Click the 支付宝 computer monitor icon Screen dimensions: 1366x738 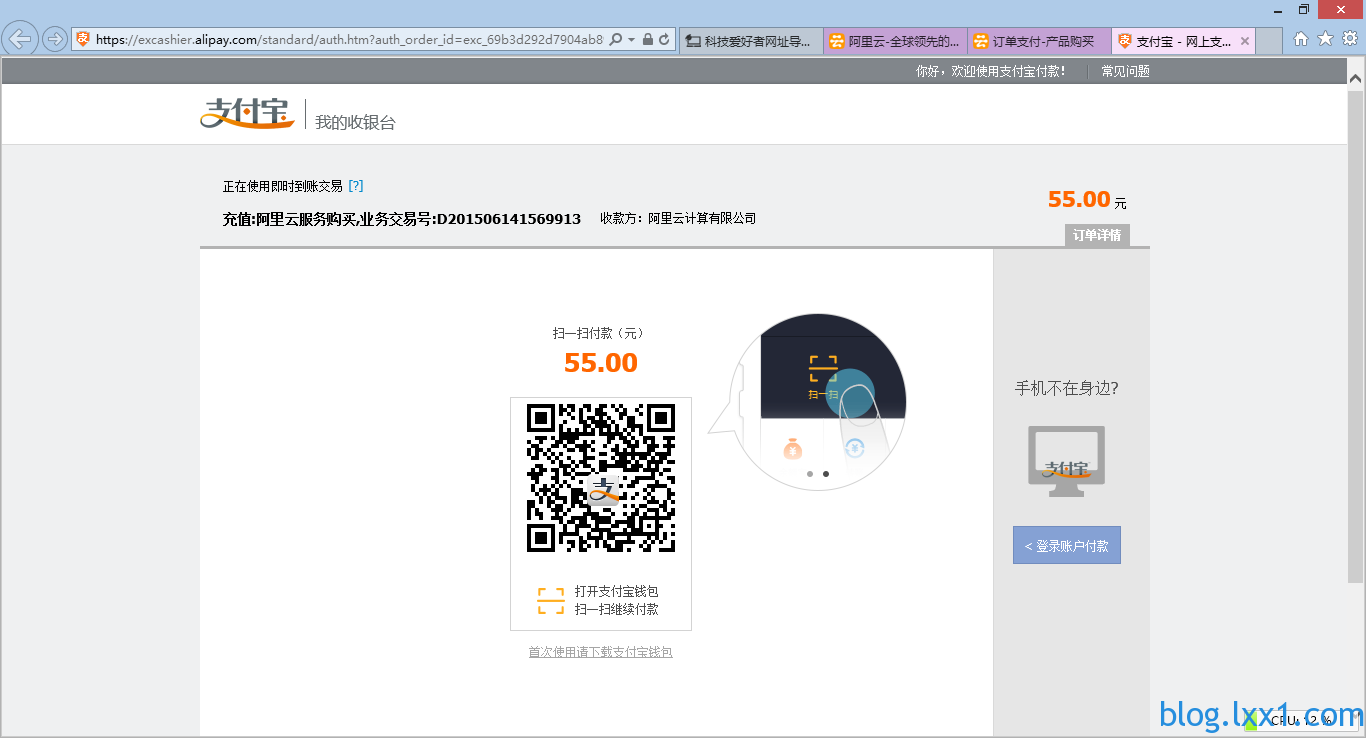point(1066,462)
